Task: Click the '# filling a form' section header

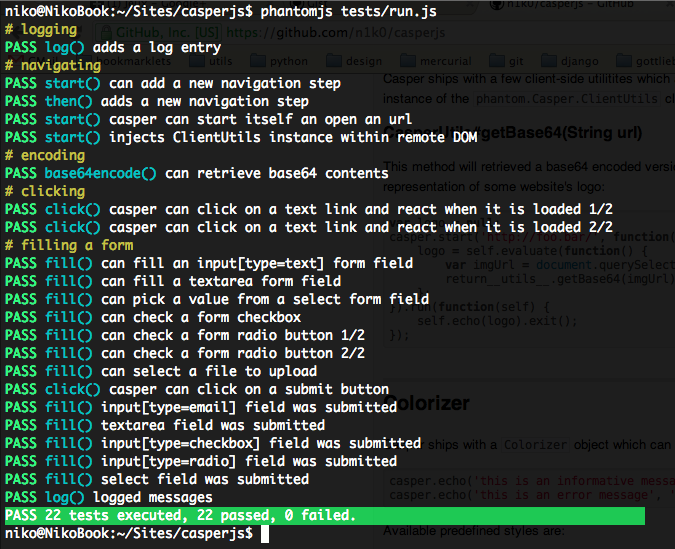Action: click(x=69, y=245)
